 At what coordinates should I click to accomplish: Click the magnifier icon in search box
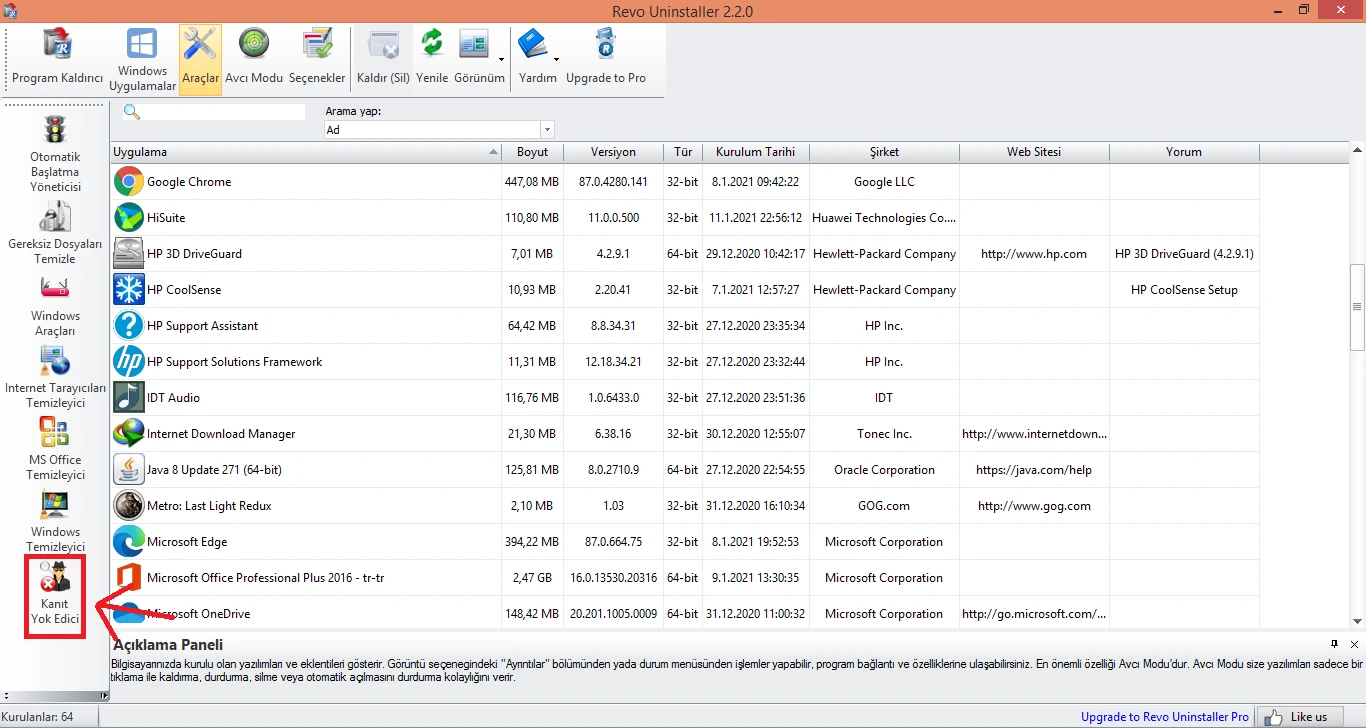(x=131, y=112)
